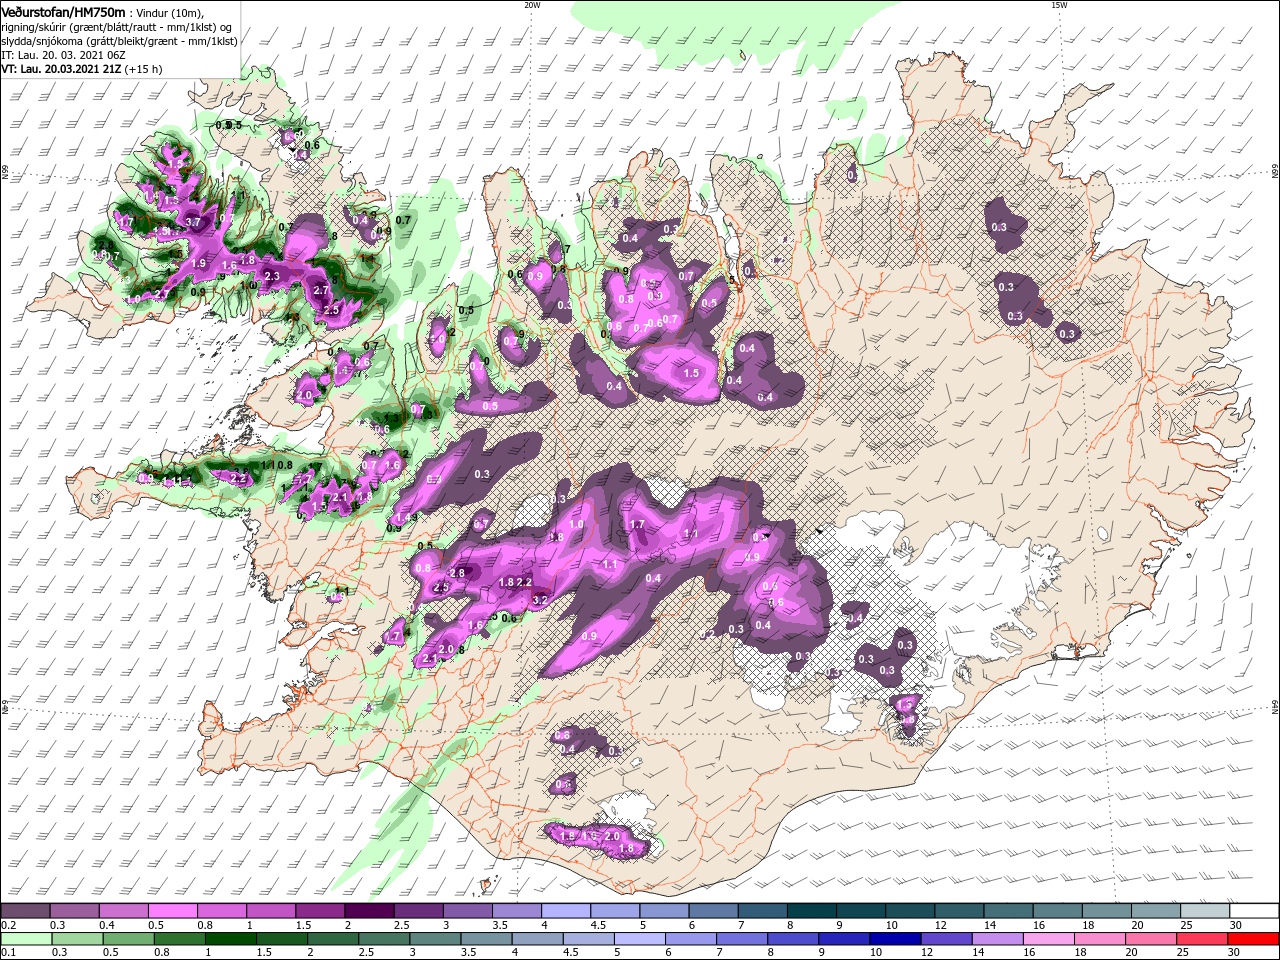Select the white swatch after upper 30
Viewport: 1280px width, 960px height.
pyautogui.click(x=1252, y=911)
